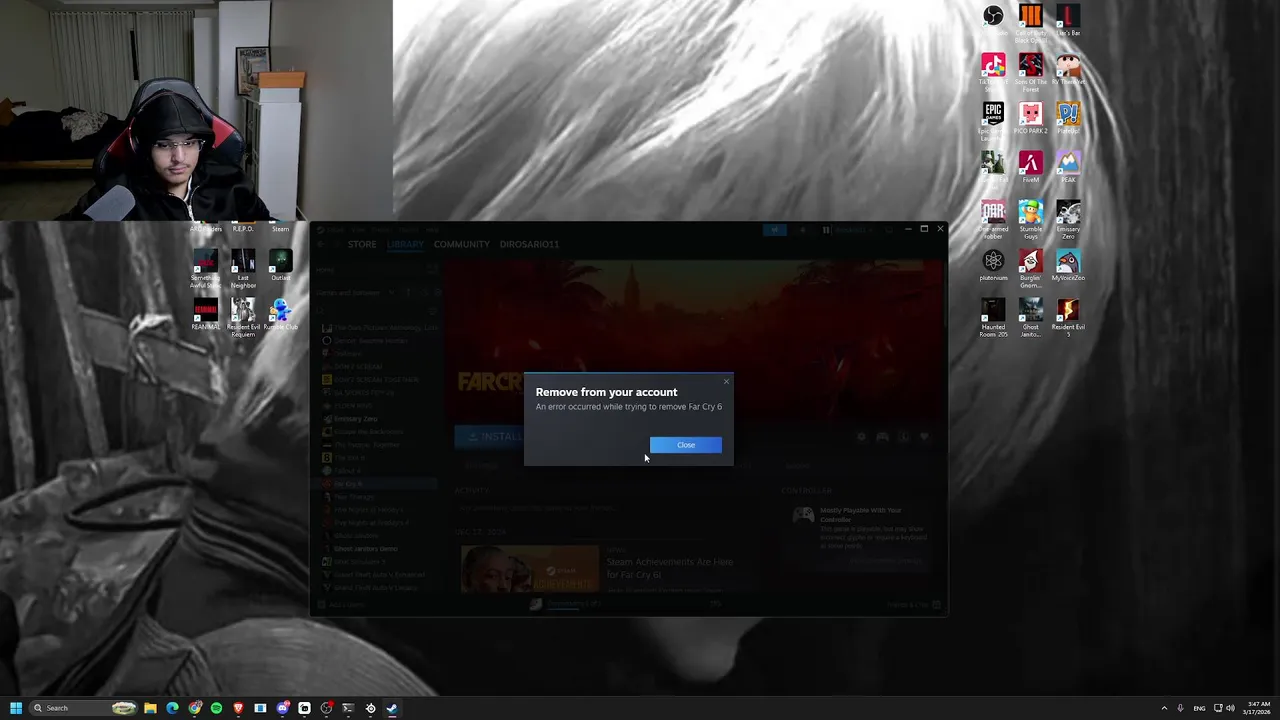The width and height of the screenshot is (1280, 720).
Task: Click the Close button in the error dialog
Action: pos(685,445)
